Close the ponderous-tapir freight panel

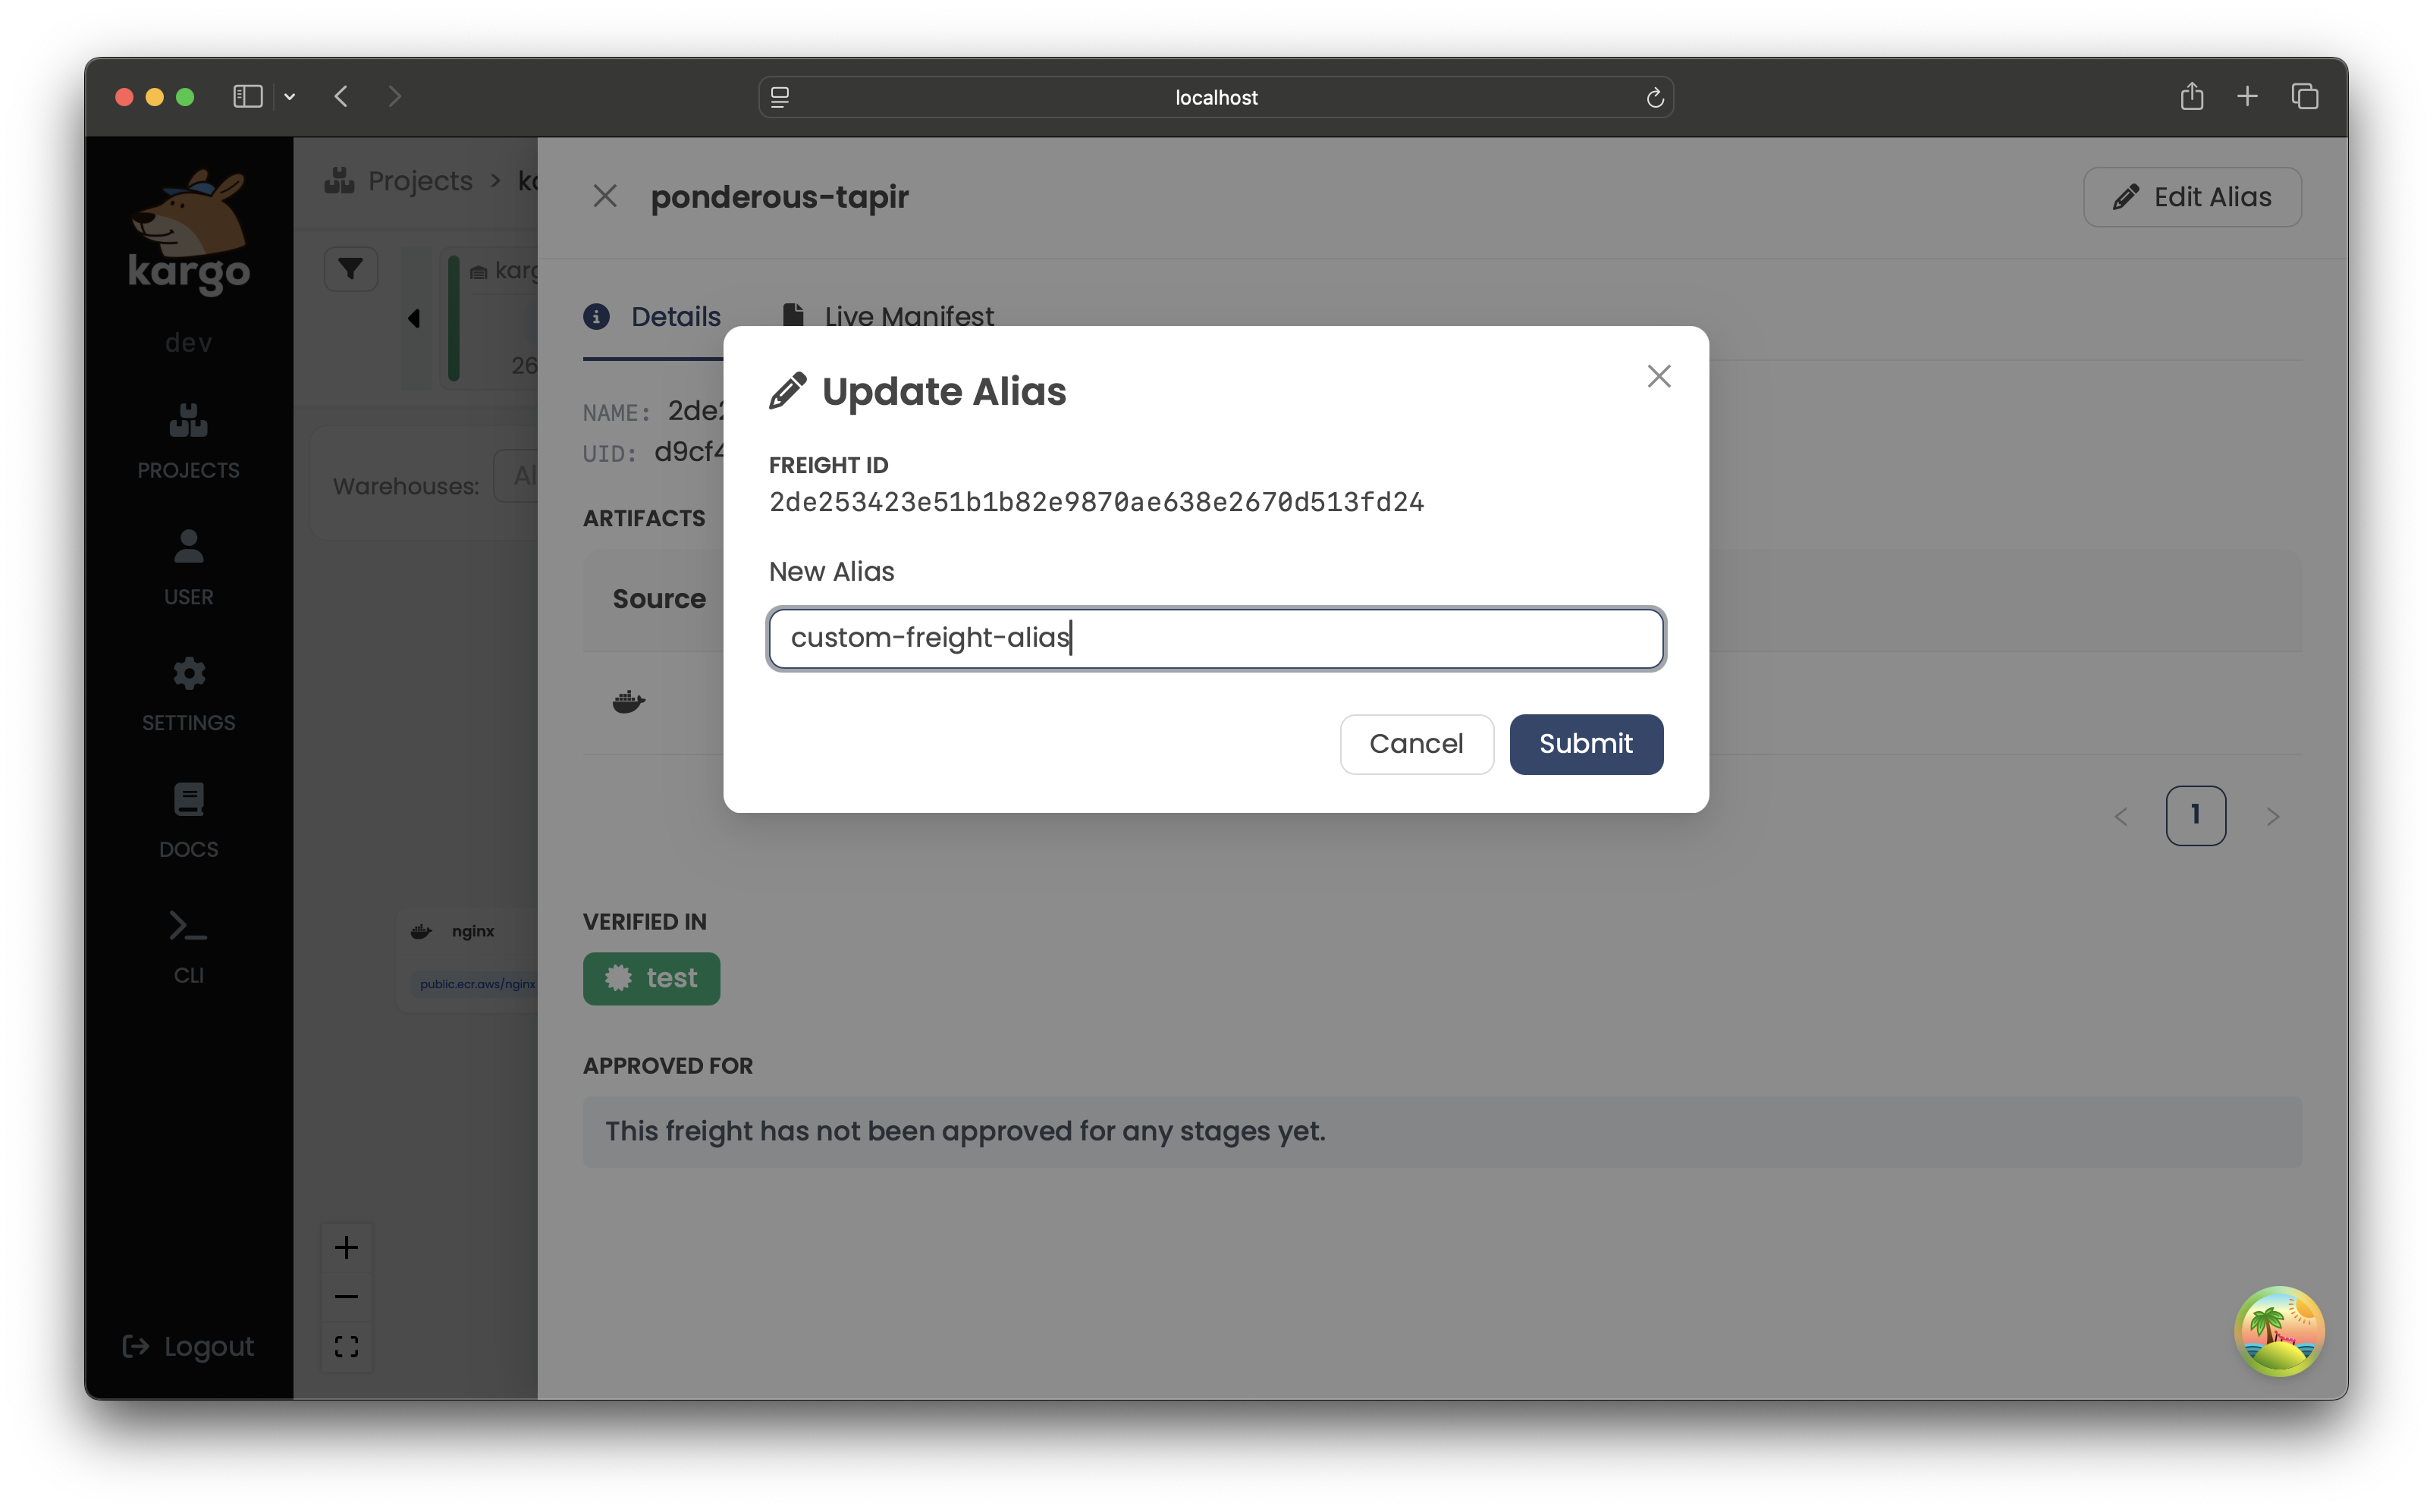click(605, 196)
